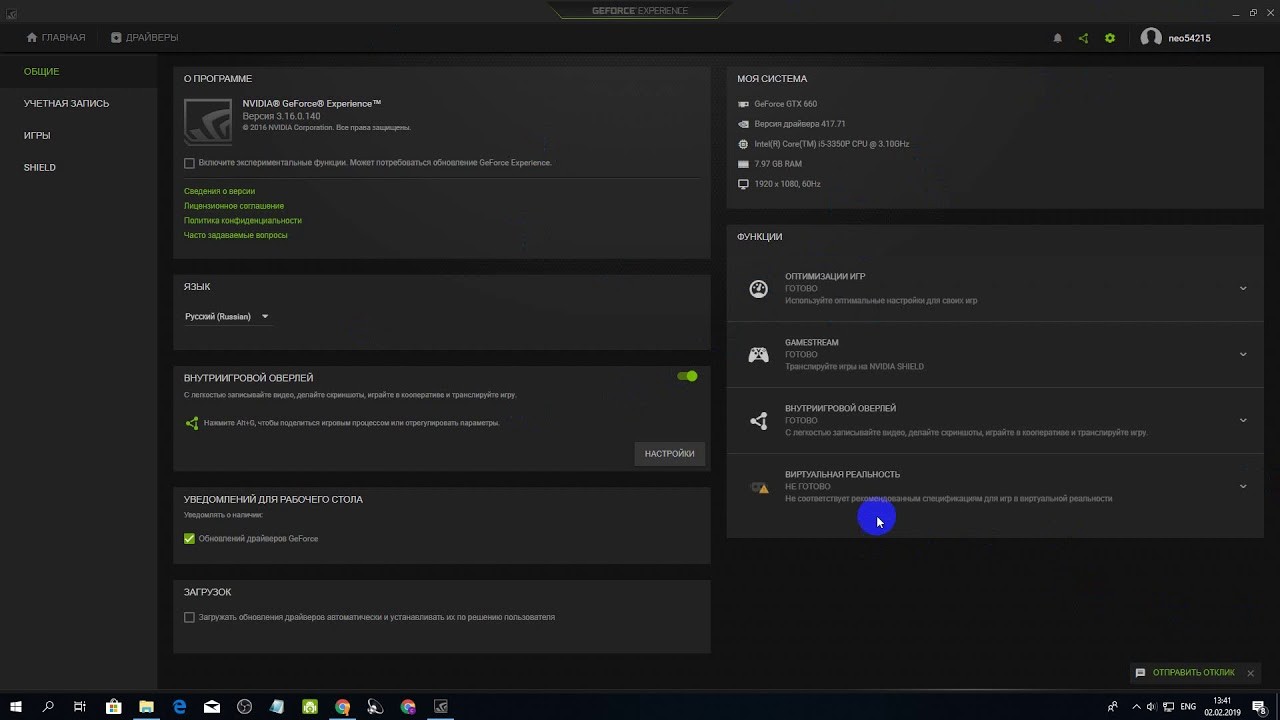Dismiss the feedback banner with X
This screenshot has width=1280, height=720.
point(1250,674)
